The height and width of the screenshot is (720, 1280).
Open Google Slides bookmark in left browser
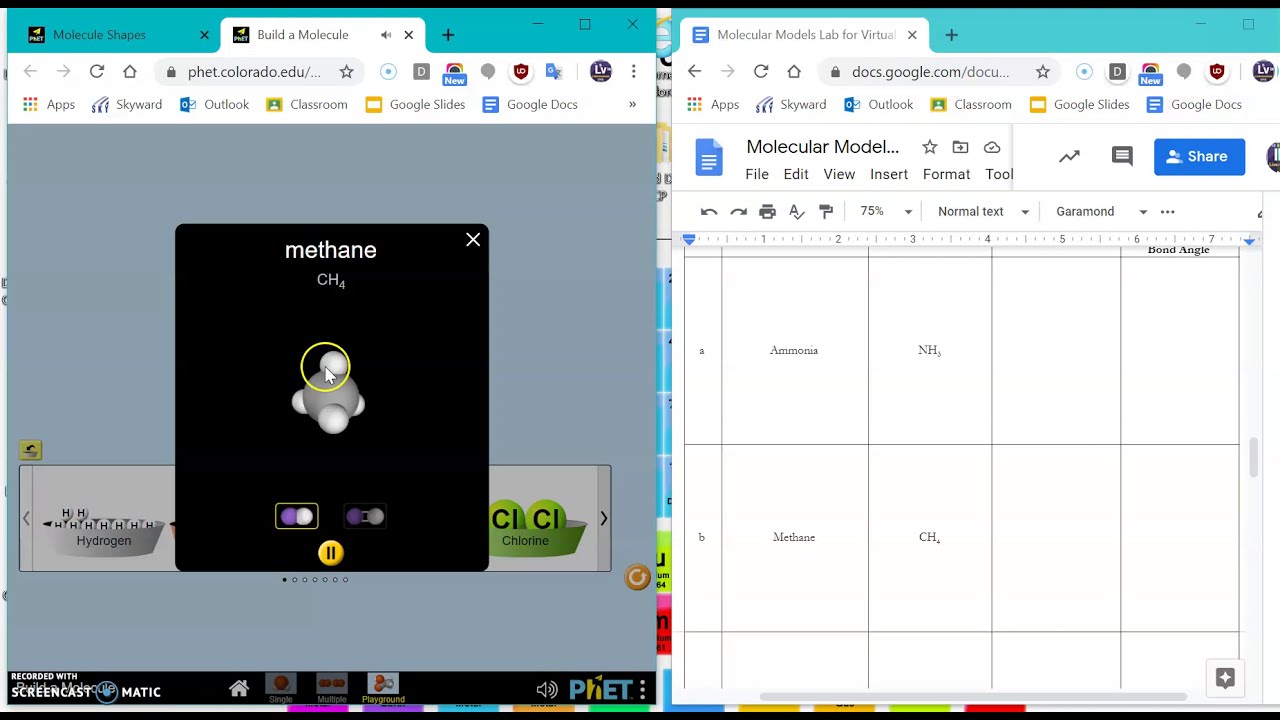coord(415,104)
